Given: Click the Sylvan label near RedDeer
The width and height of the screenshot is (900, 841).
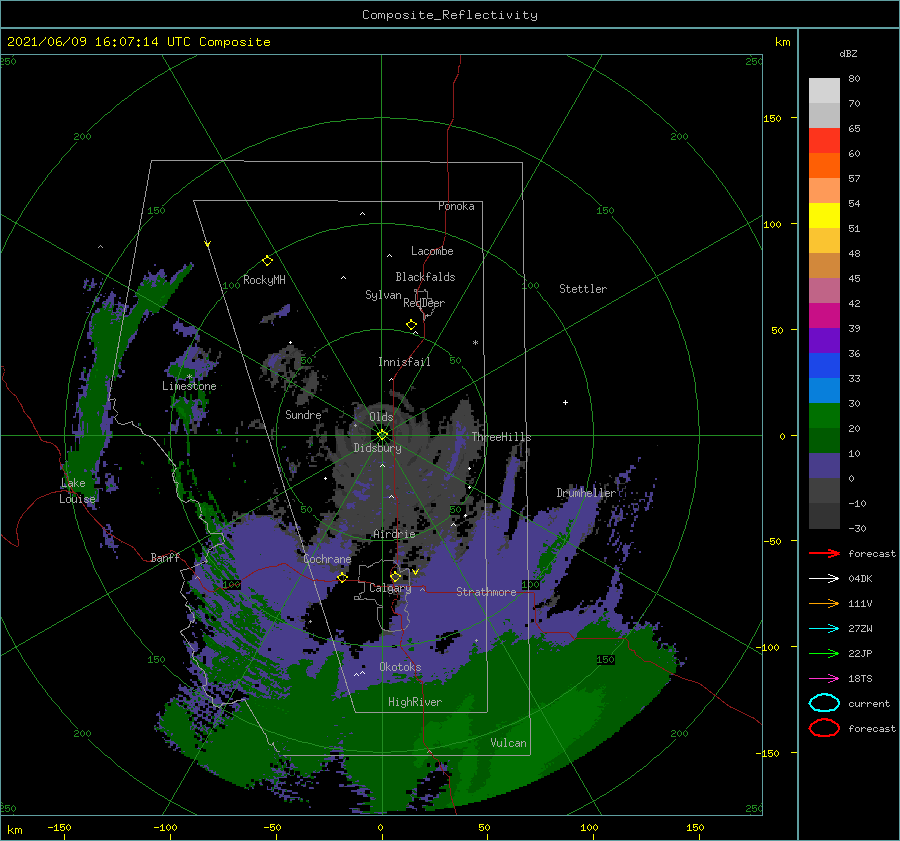Looking at the screenshot, I should [383, 295].
